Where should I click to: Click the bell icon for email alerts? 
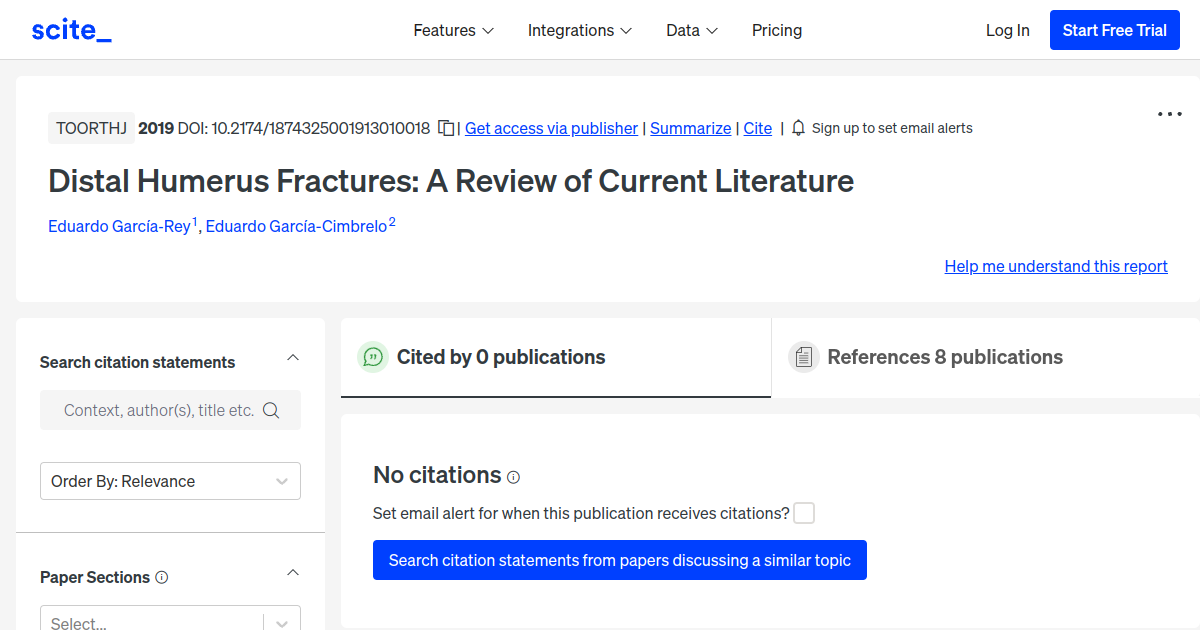798,128
